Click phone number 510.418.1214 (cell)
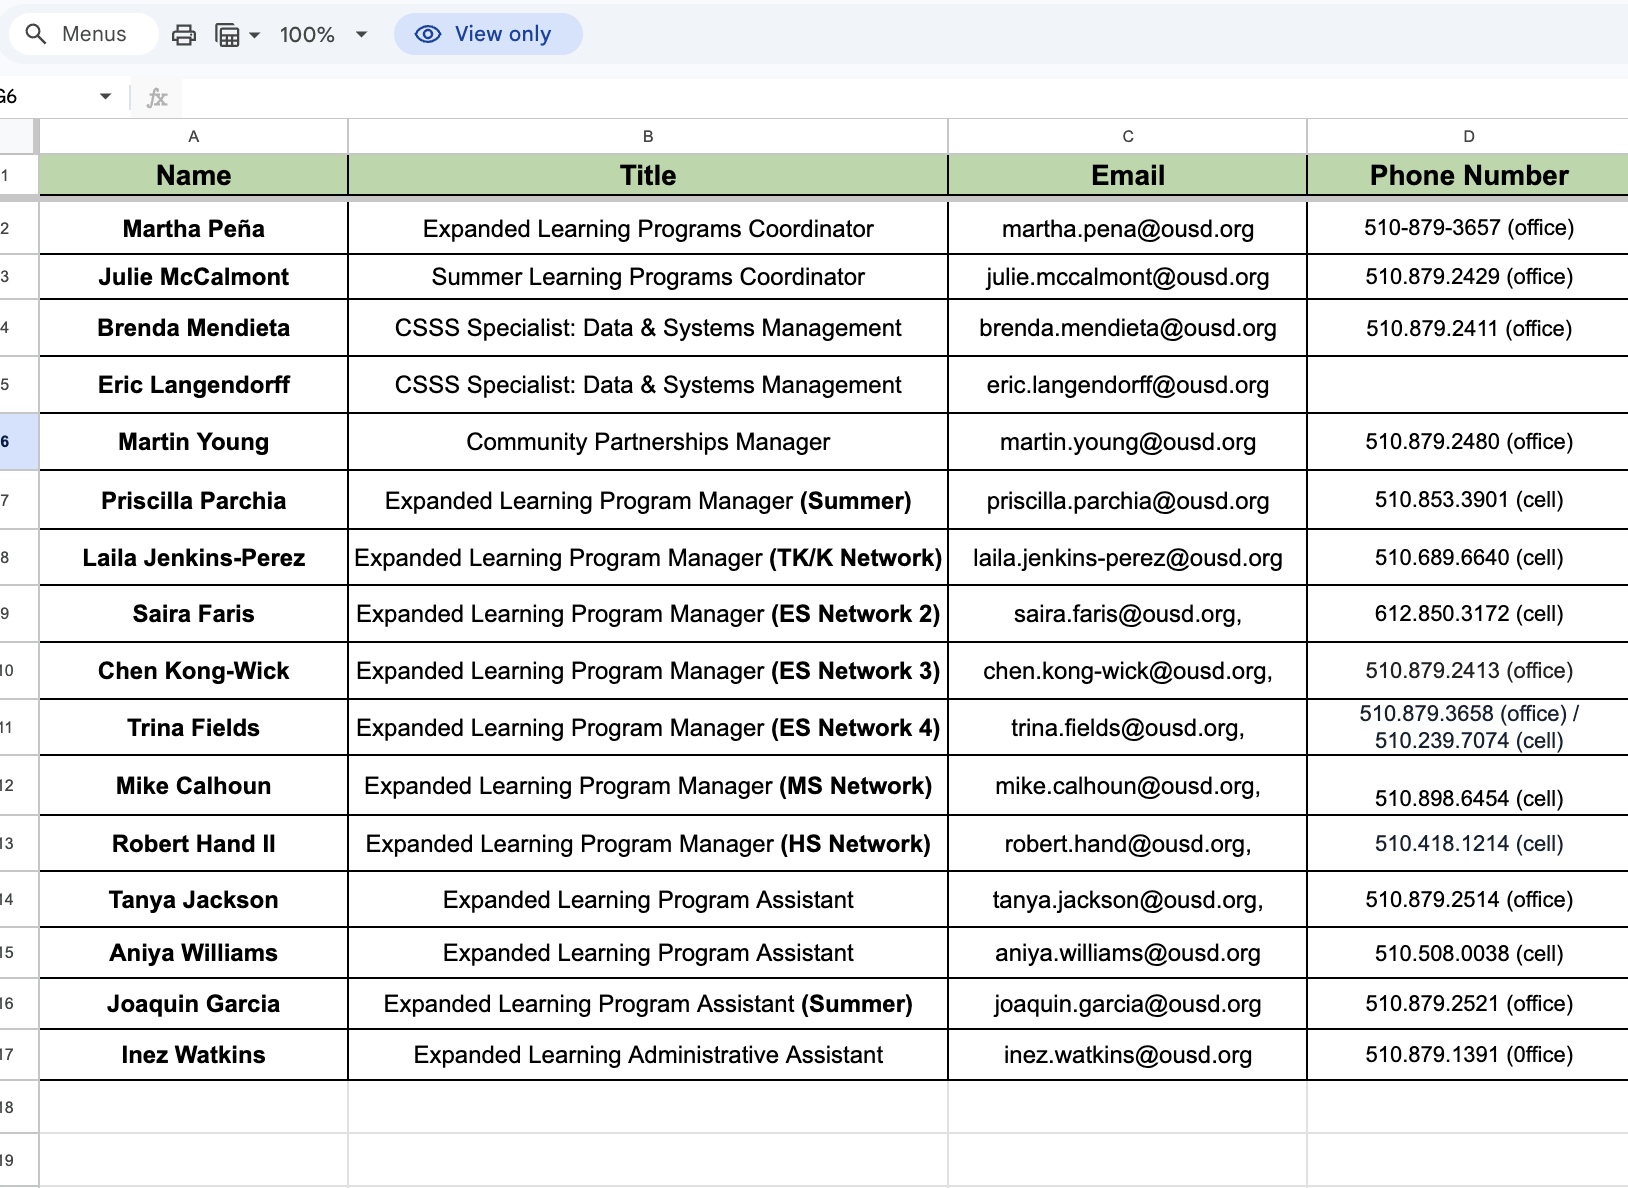 (1468, 844)
